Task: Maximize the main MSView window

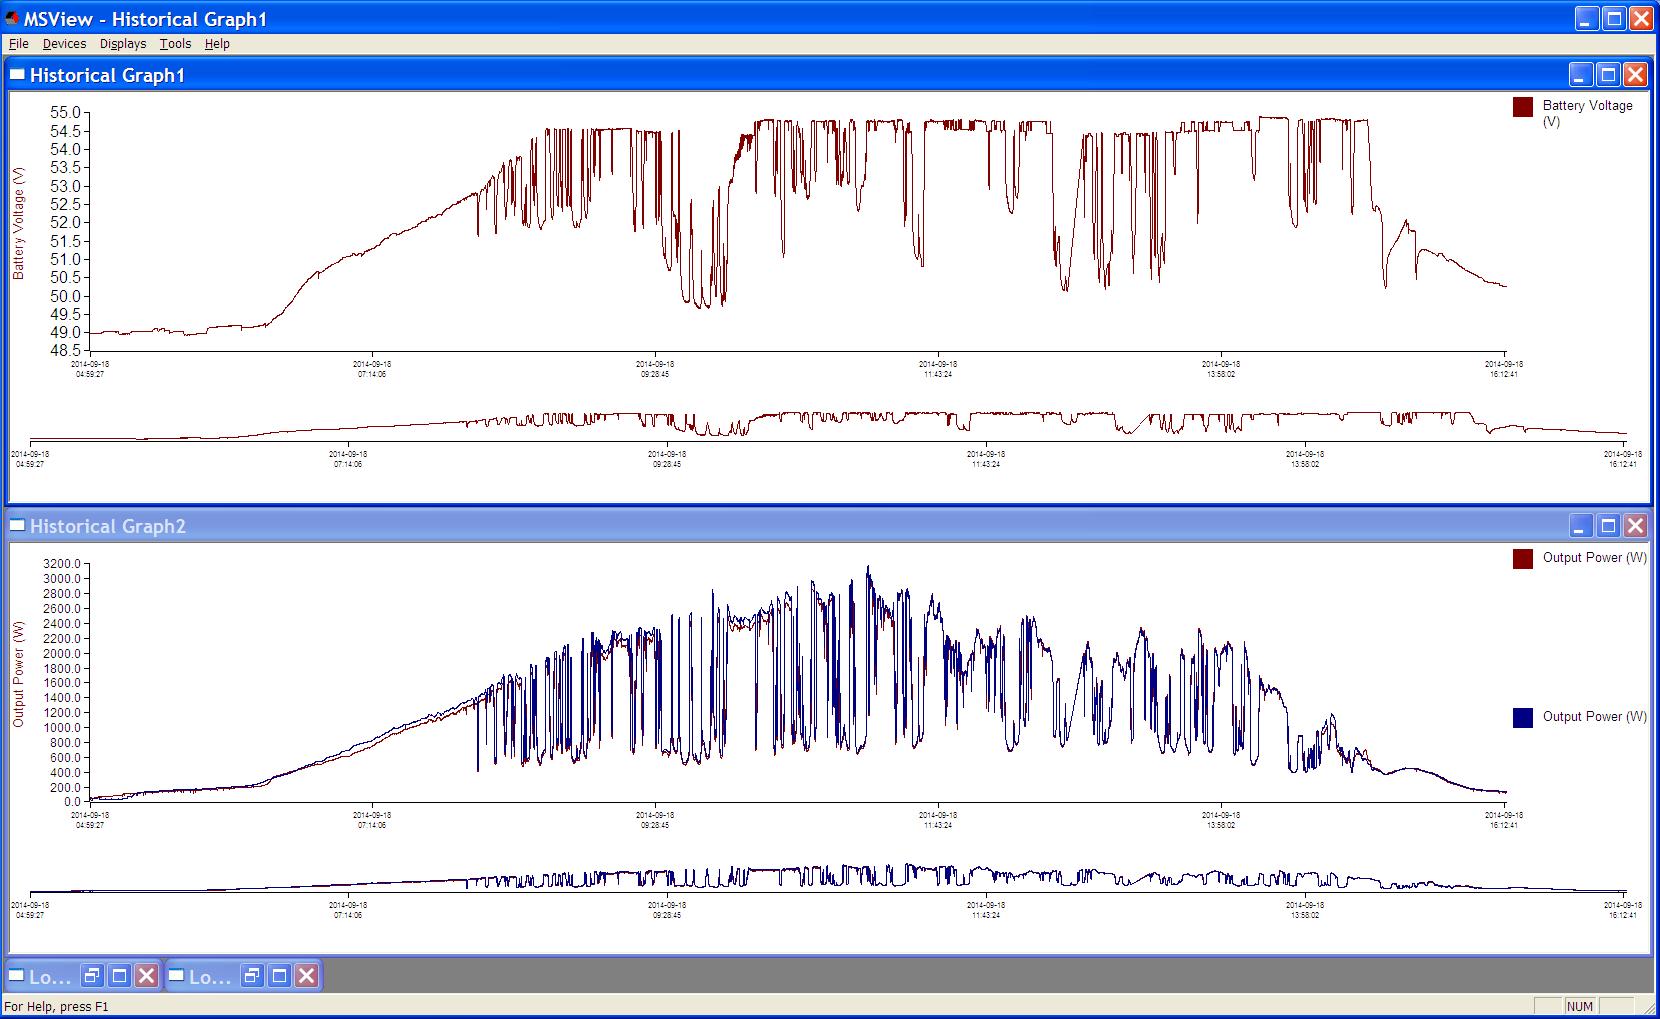Action: 1614,19
